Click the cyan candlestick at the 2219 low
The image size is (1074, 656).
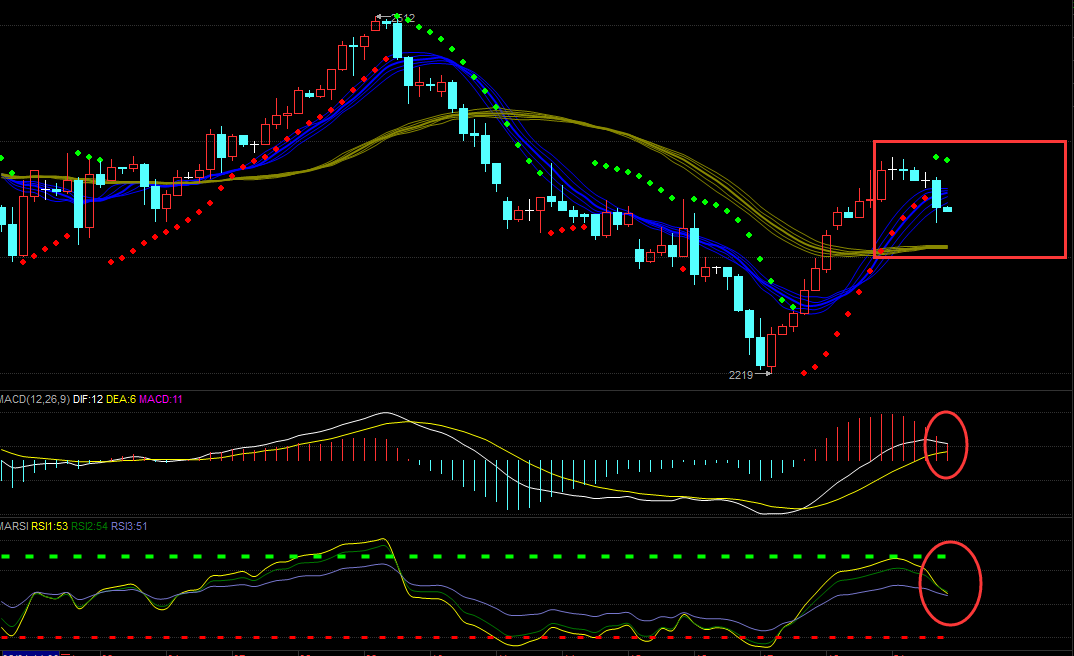tap(761, 351)
